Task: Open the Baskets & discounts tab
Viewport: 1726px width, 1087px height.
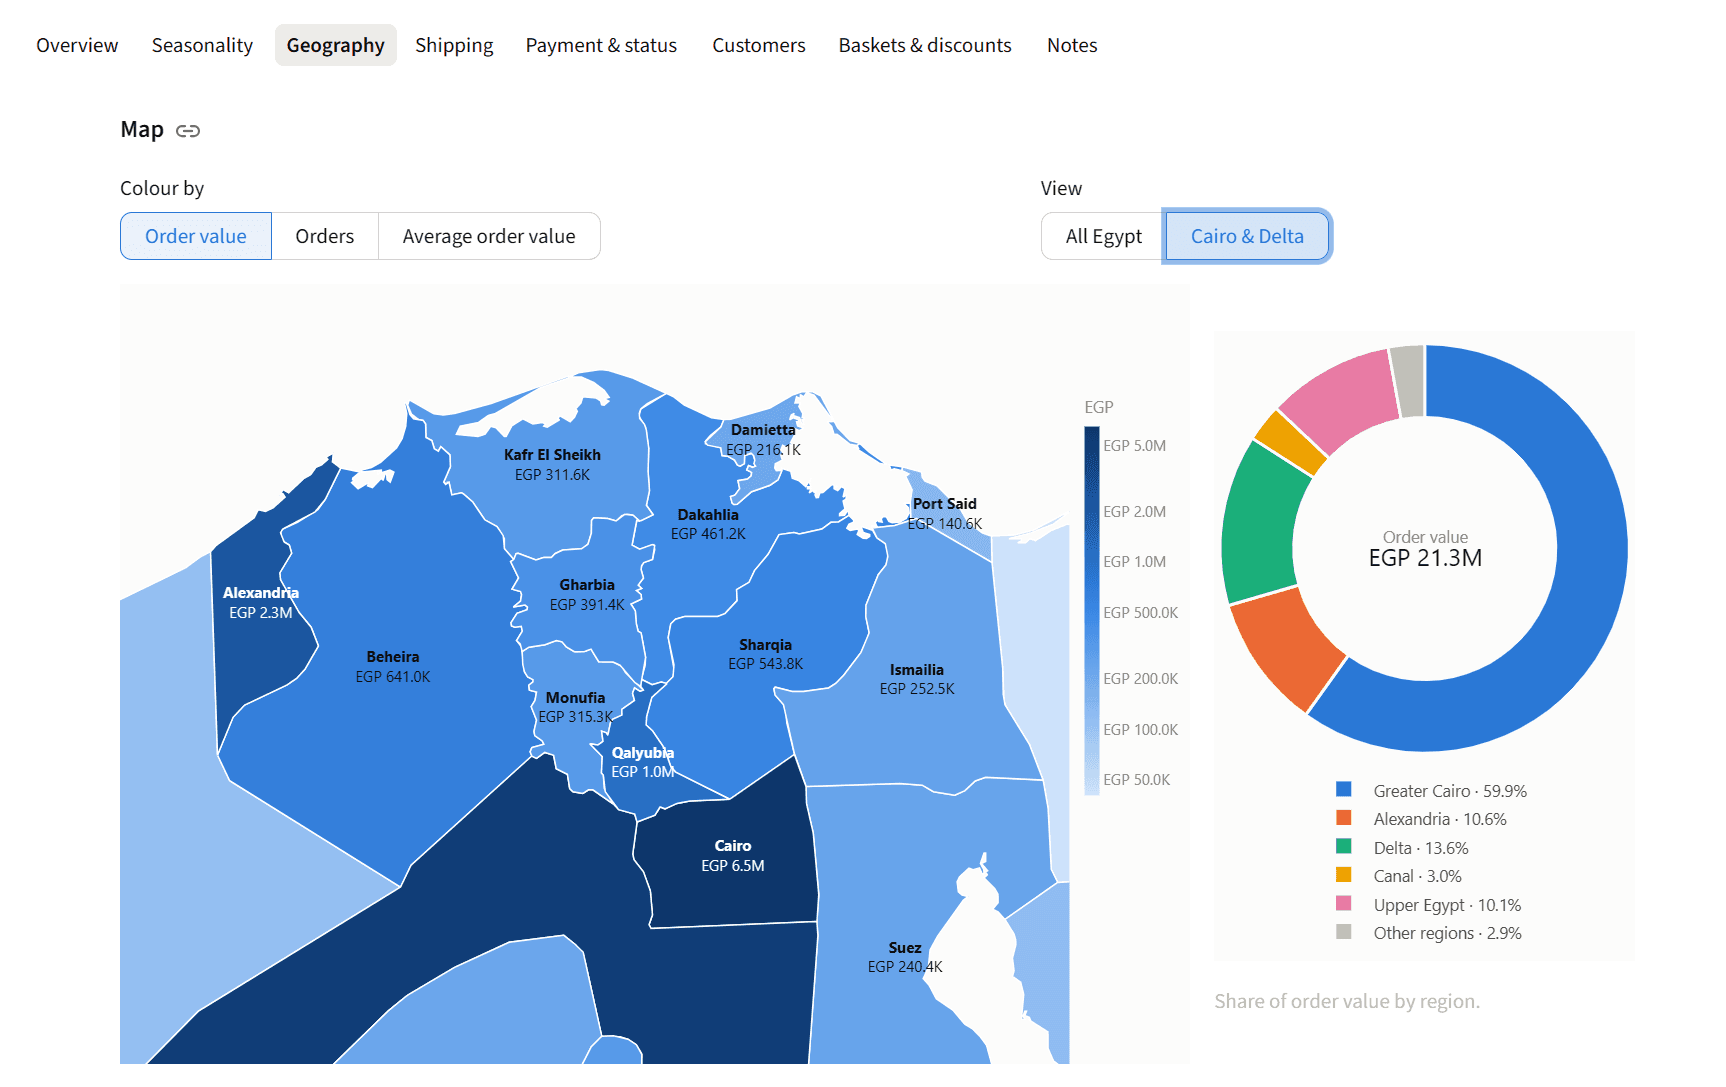Action: 925,45
